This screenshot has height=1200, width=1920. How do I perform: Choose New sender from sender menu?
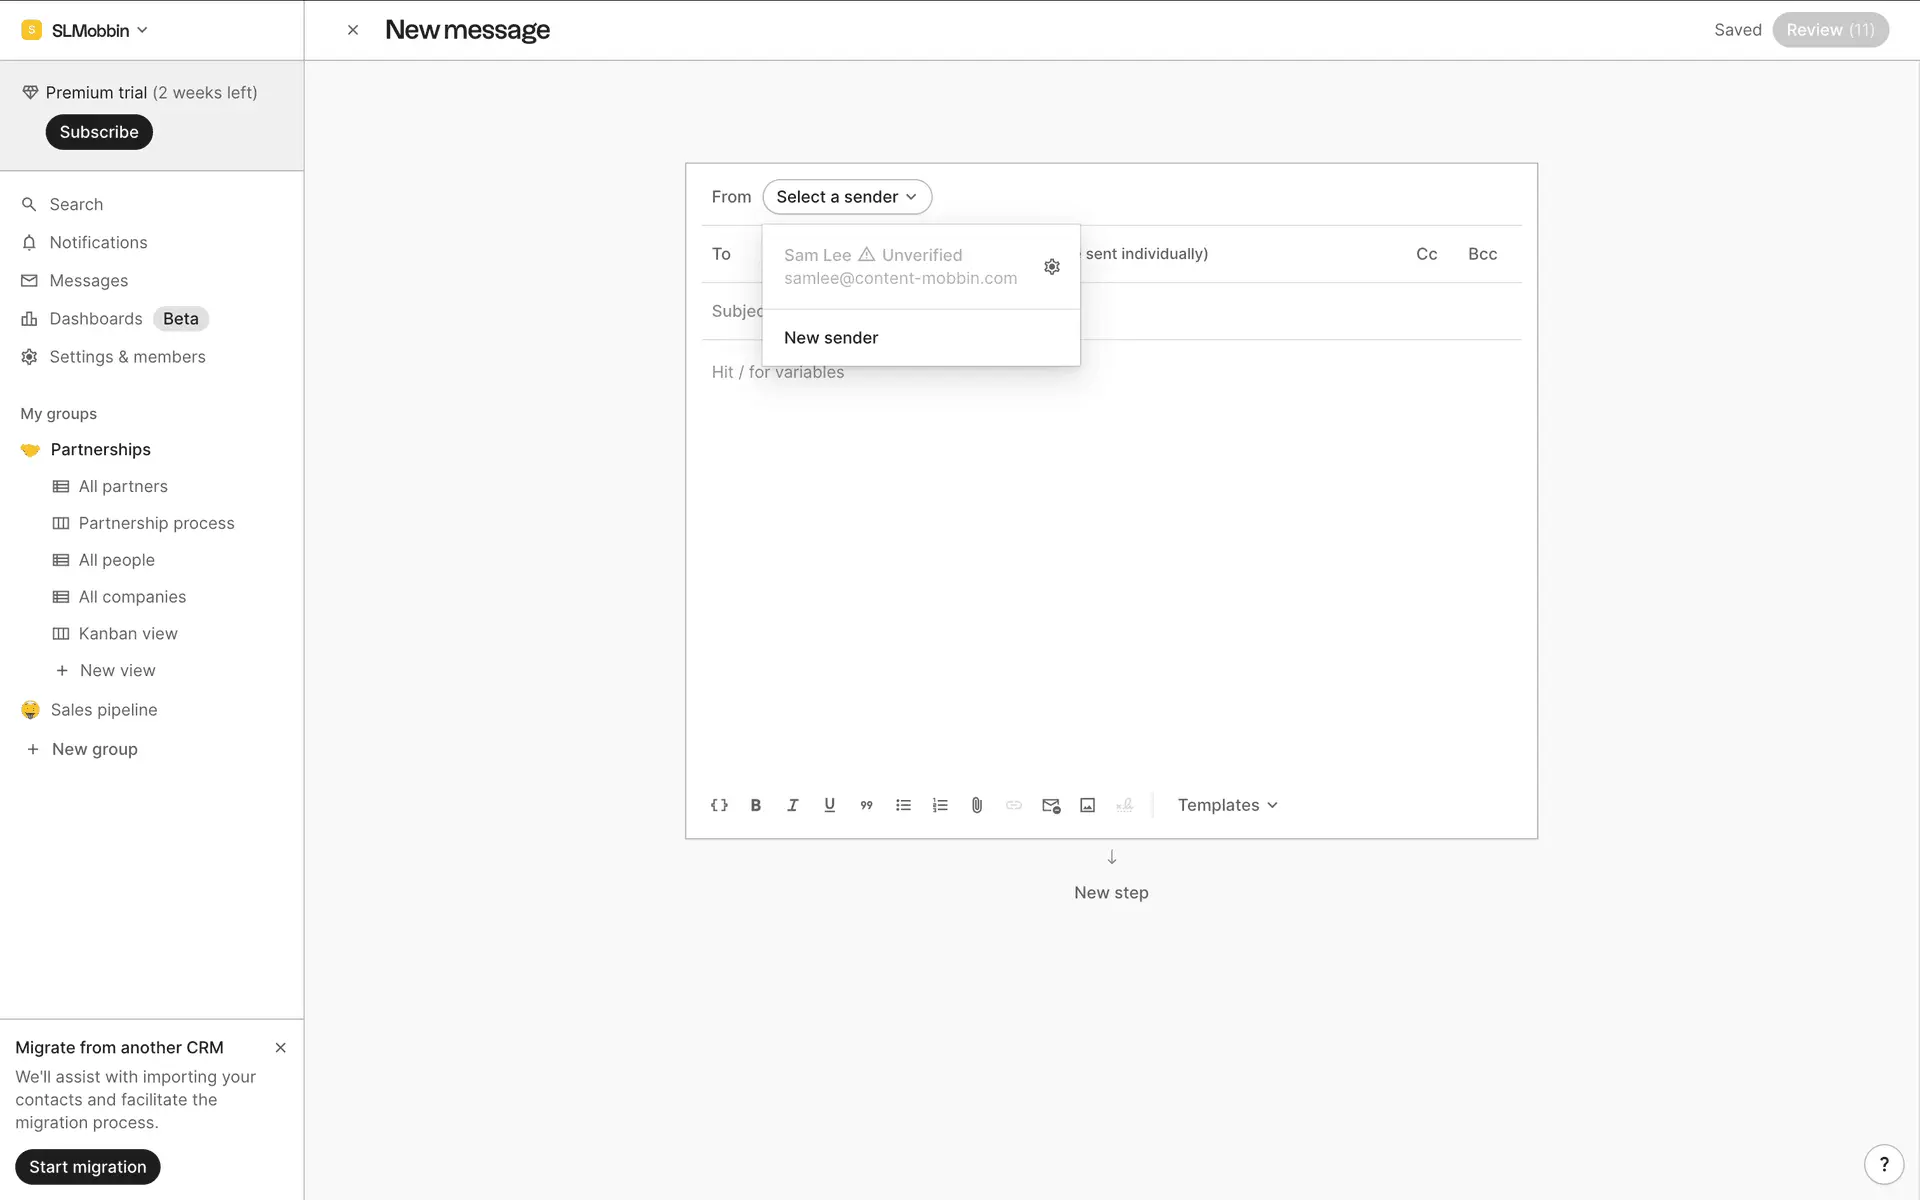(x=831, y=338)
